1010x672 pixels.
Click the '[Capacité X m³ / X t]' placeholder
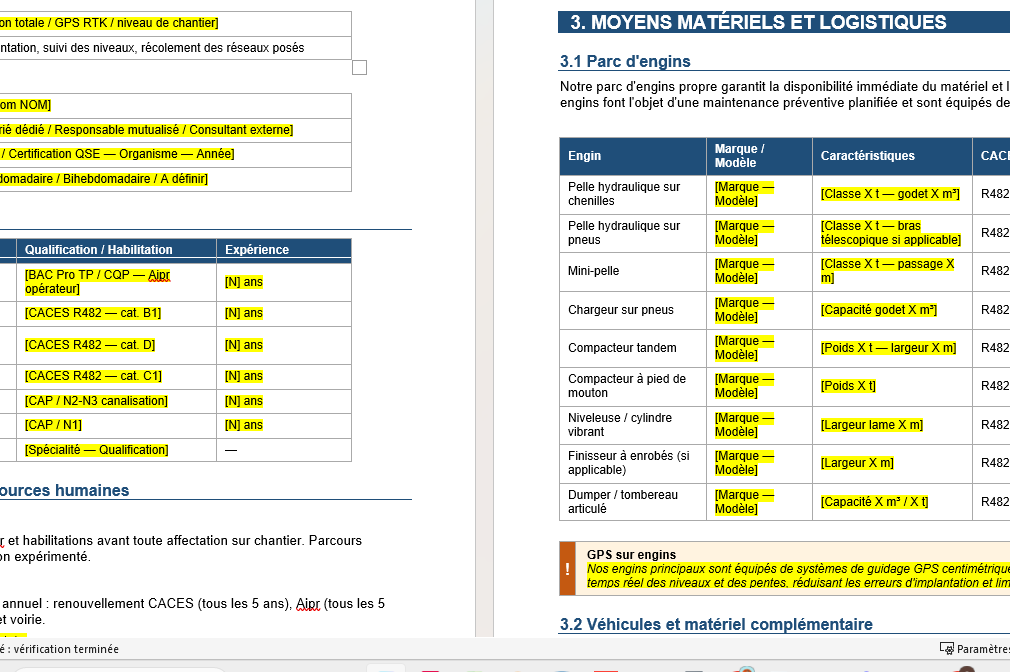click(x=874, y=502)
